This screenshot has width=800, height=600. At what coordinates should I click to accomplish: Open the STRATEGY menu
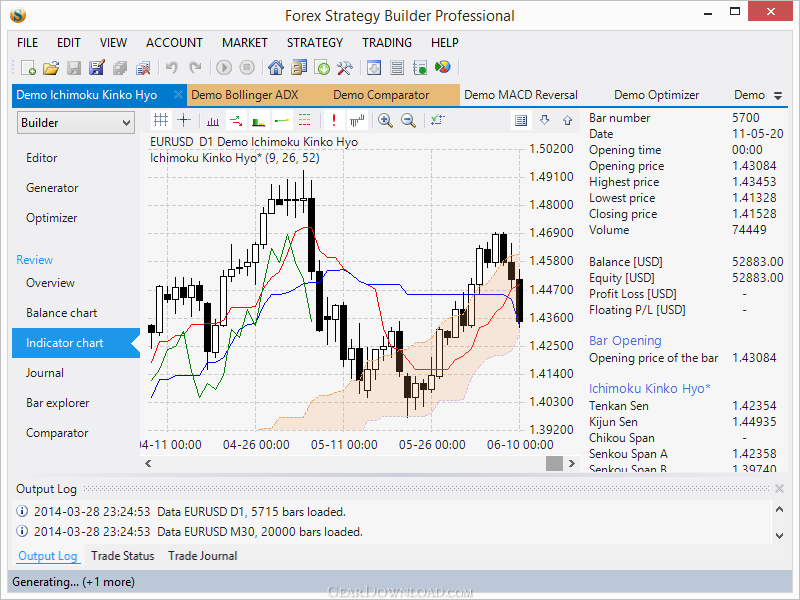315,43
